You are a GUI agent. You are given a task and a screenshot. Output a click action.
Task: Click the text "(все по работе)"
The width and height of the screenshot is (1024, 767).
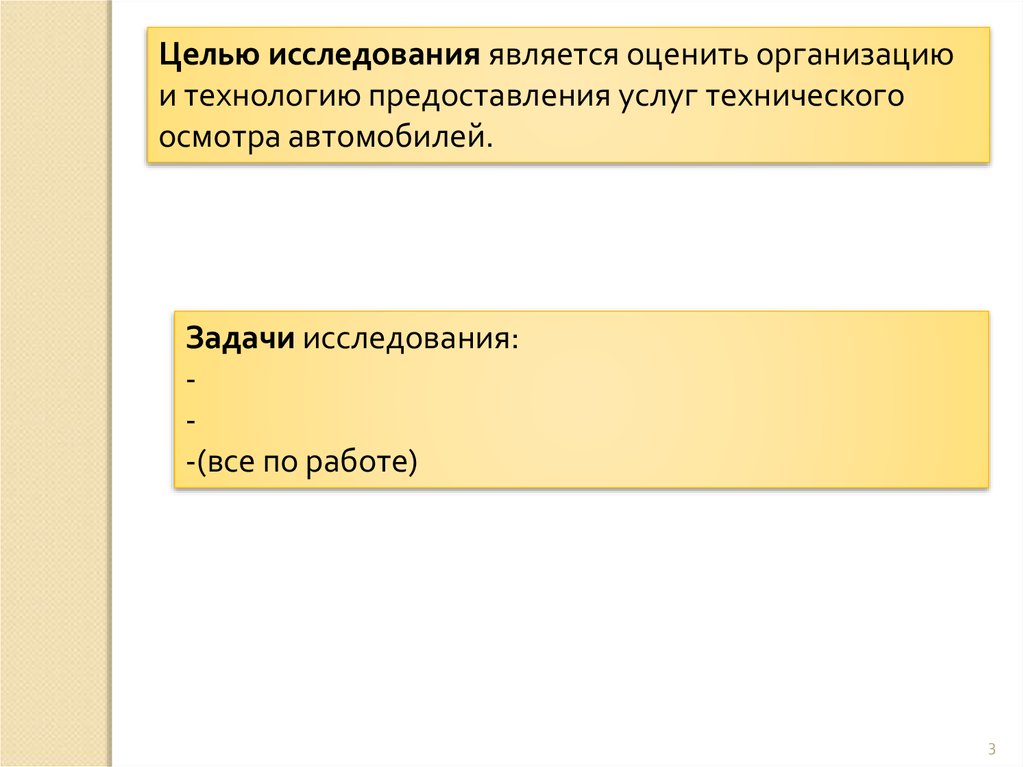coord(304,463)
